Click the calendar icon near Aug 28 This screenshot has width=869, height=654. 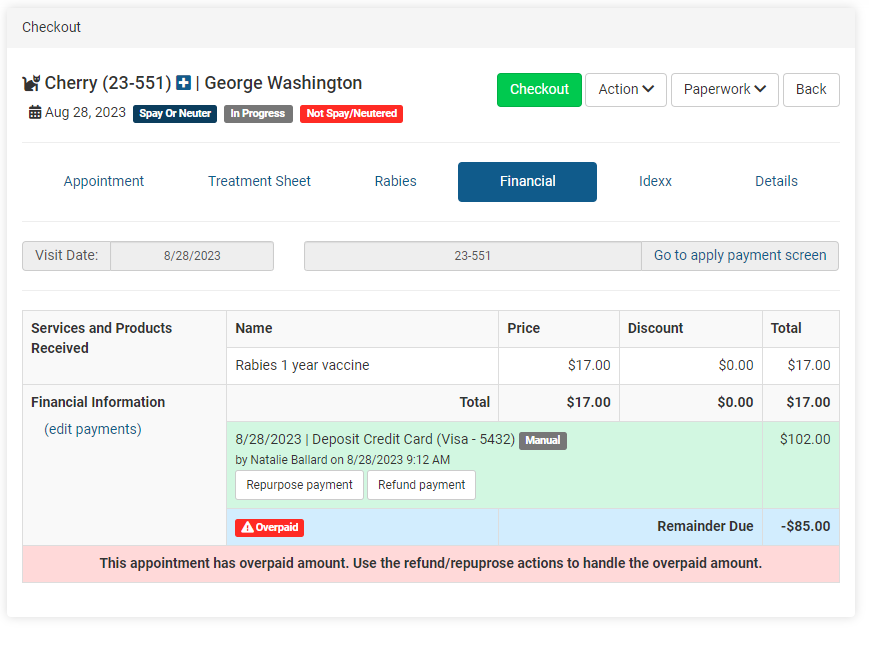(x=35, y=113)
